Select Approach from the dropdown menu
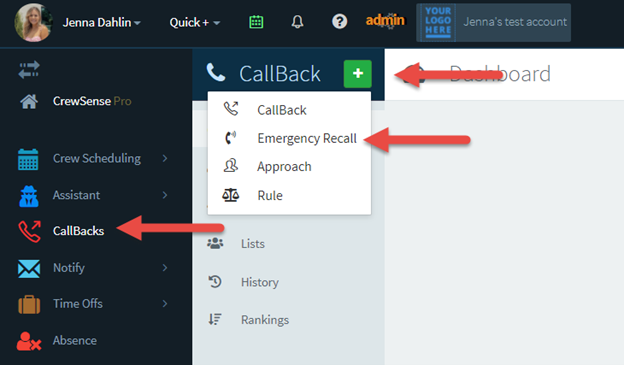The width and height of the screenshot is (624, 365). click(284, 166)
